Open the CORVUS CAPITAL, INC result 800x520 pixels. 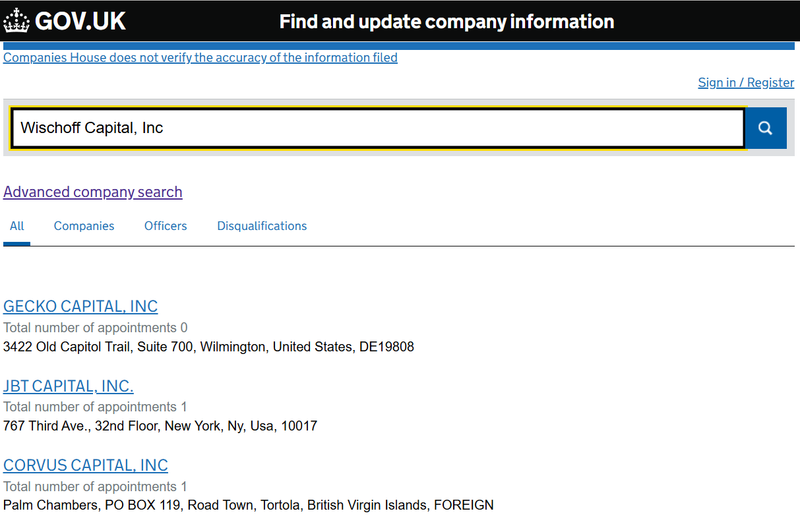[86, 465]
